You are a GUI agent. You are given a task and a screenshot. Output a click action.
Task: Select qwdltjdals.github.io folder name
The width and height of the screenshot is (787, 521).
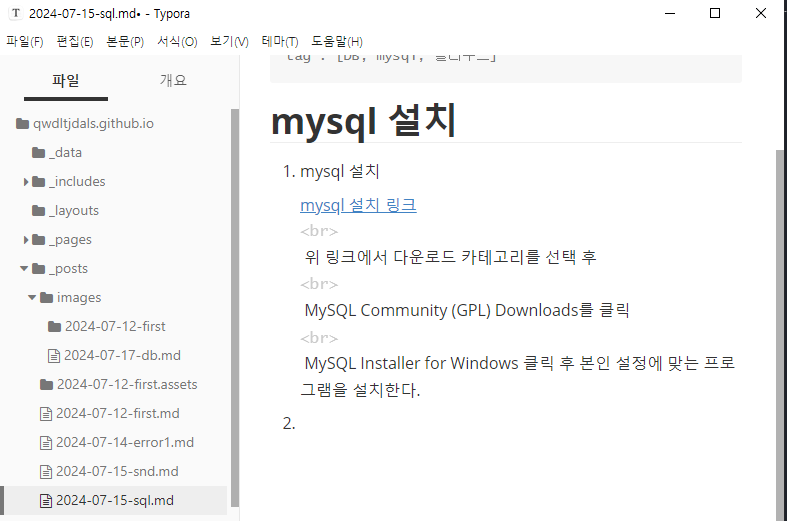pyautogui.click(x=93, y=123)
